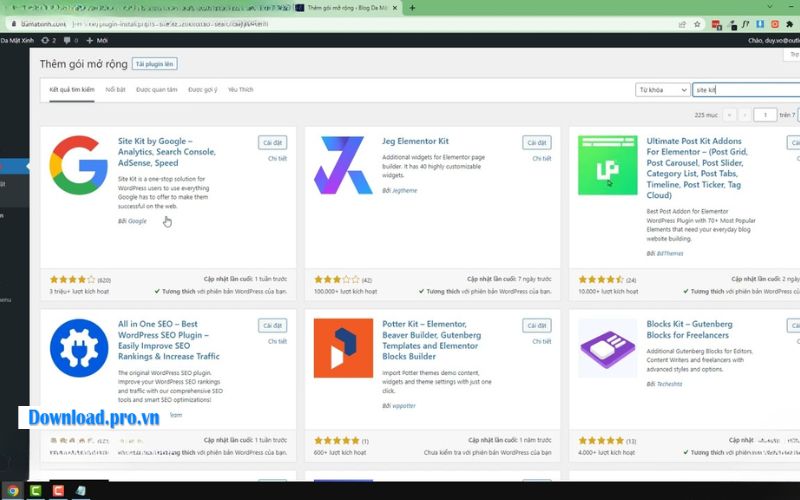Viewport: 800px width, 500px height.
Task: Install the Potter Kit plugin
Action: pos(537,326)
